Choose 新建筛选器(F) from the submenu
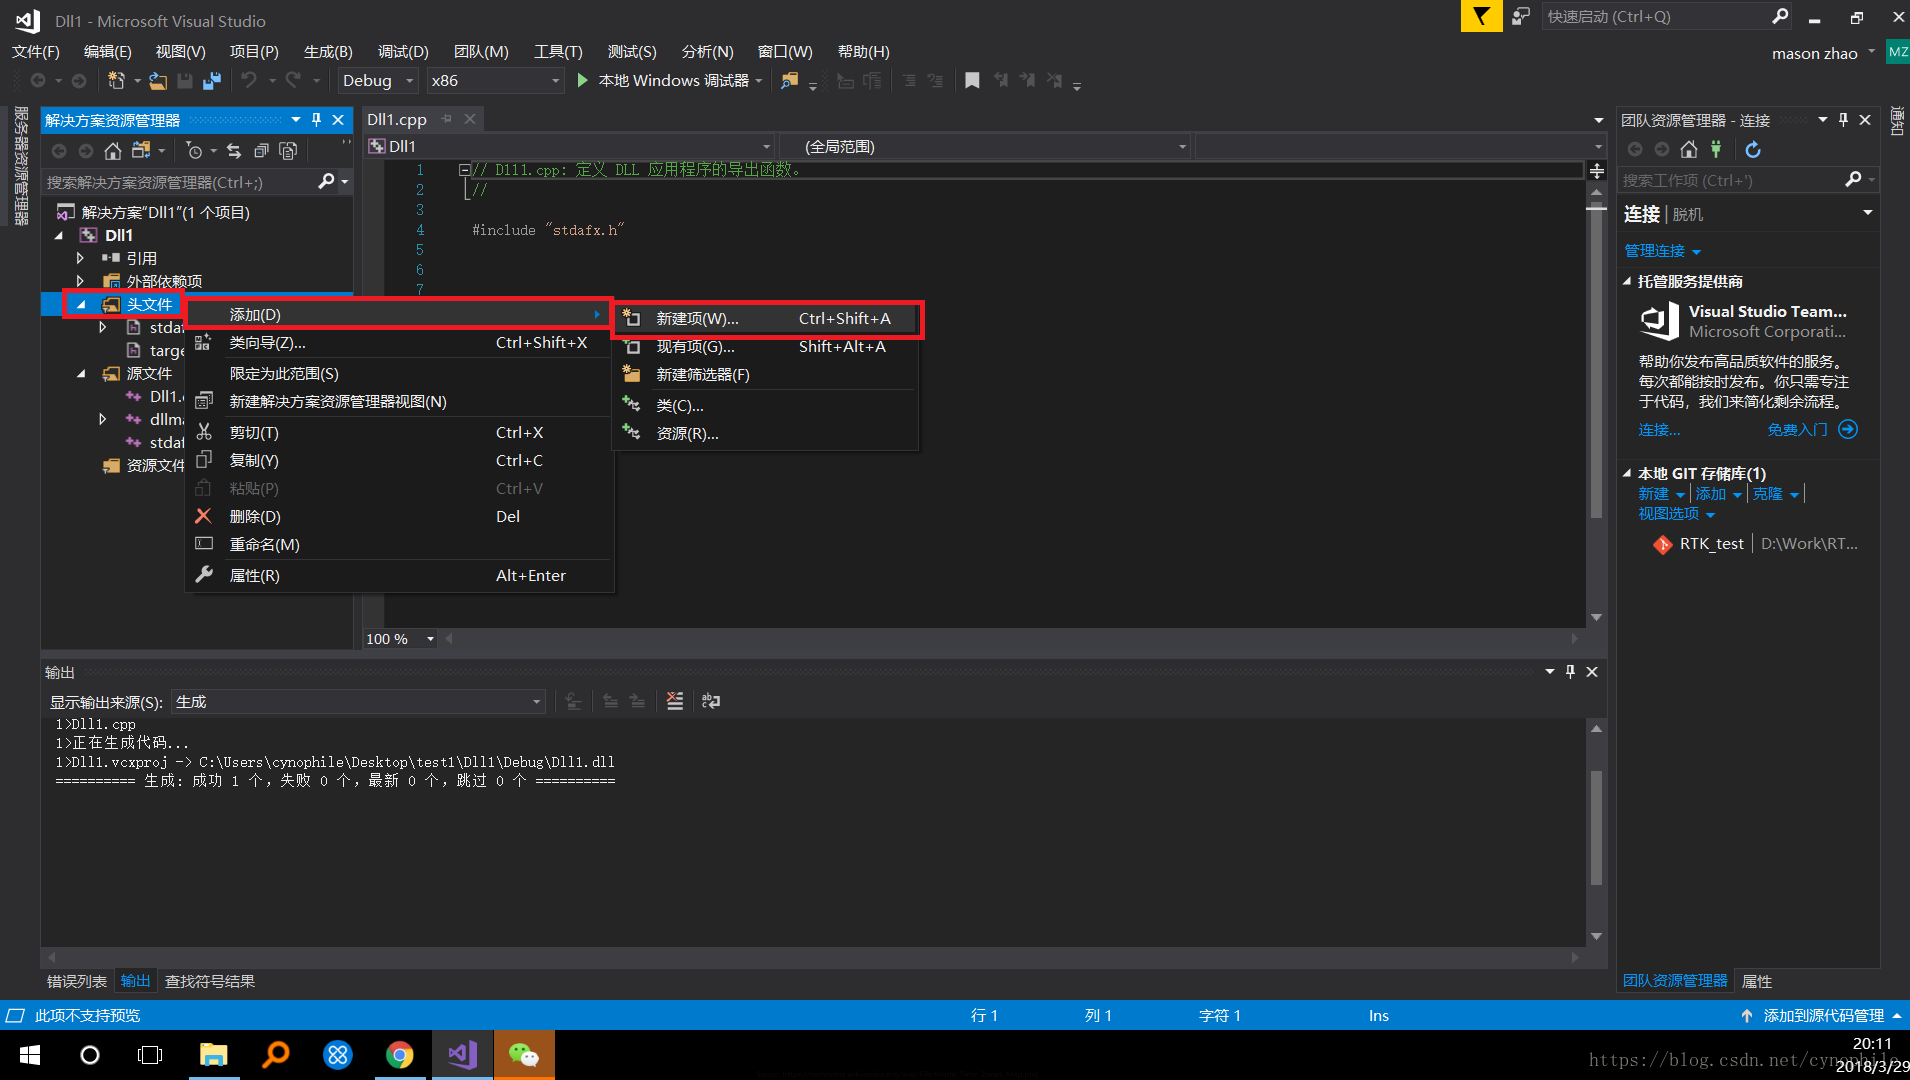The width and height of the screenshot is (1910, 1080). tap(766, 374)
